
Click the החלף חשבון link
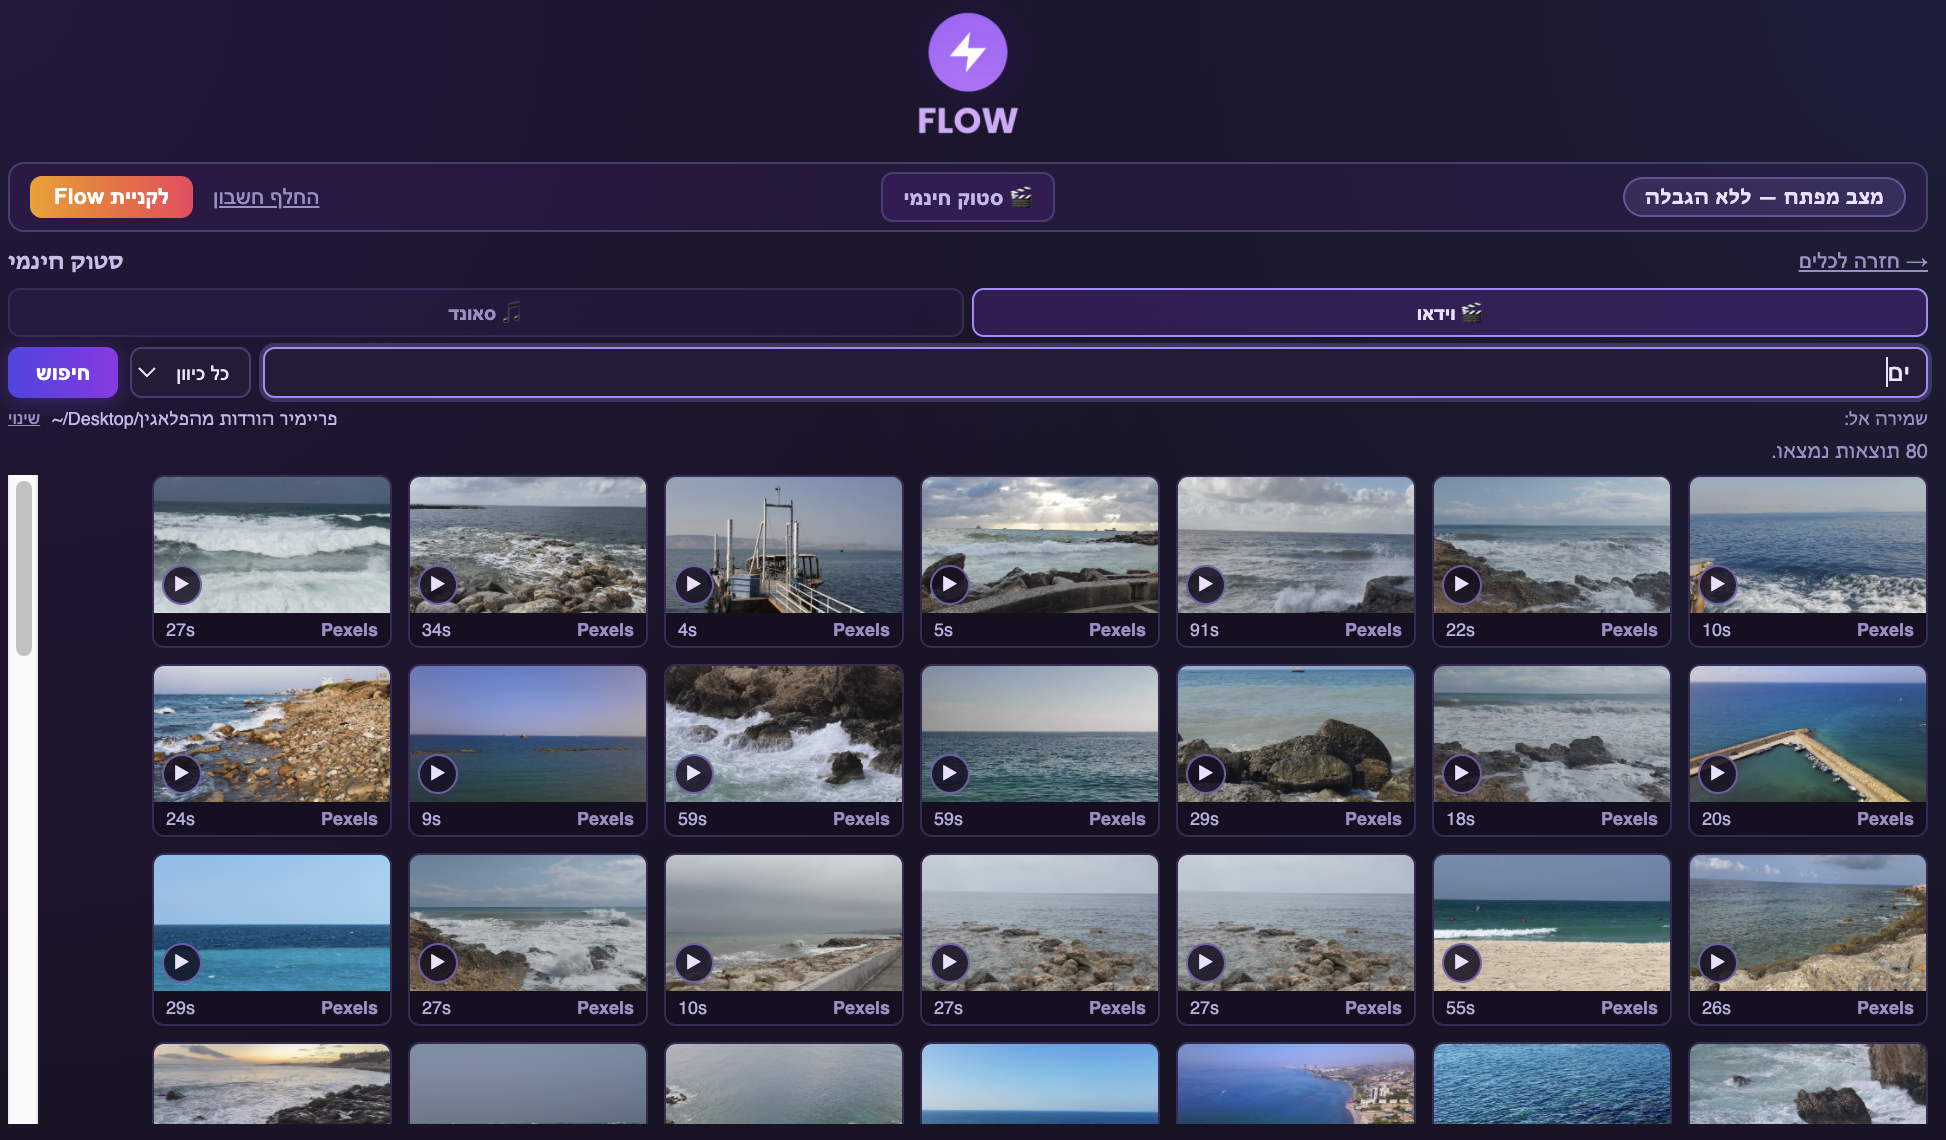point(266,197)
